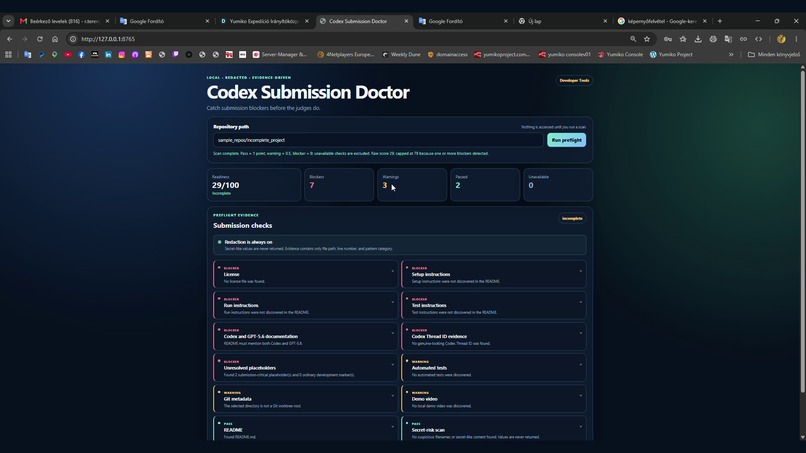Click the zoom magnifier icon in address bar

point(633,39)
